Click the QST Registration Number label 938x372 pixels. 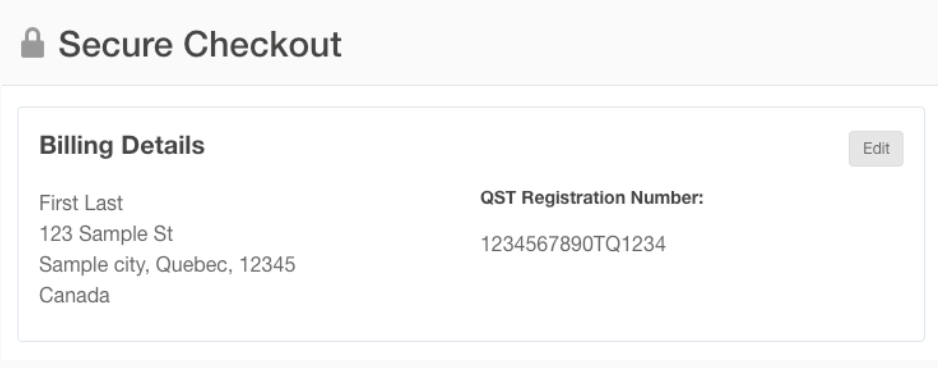592,198
